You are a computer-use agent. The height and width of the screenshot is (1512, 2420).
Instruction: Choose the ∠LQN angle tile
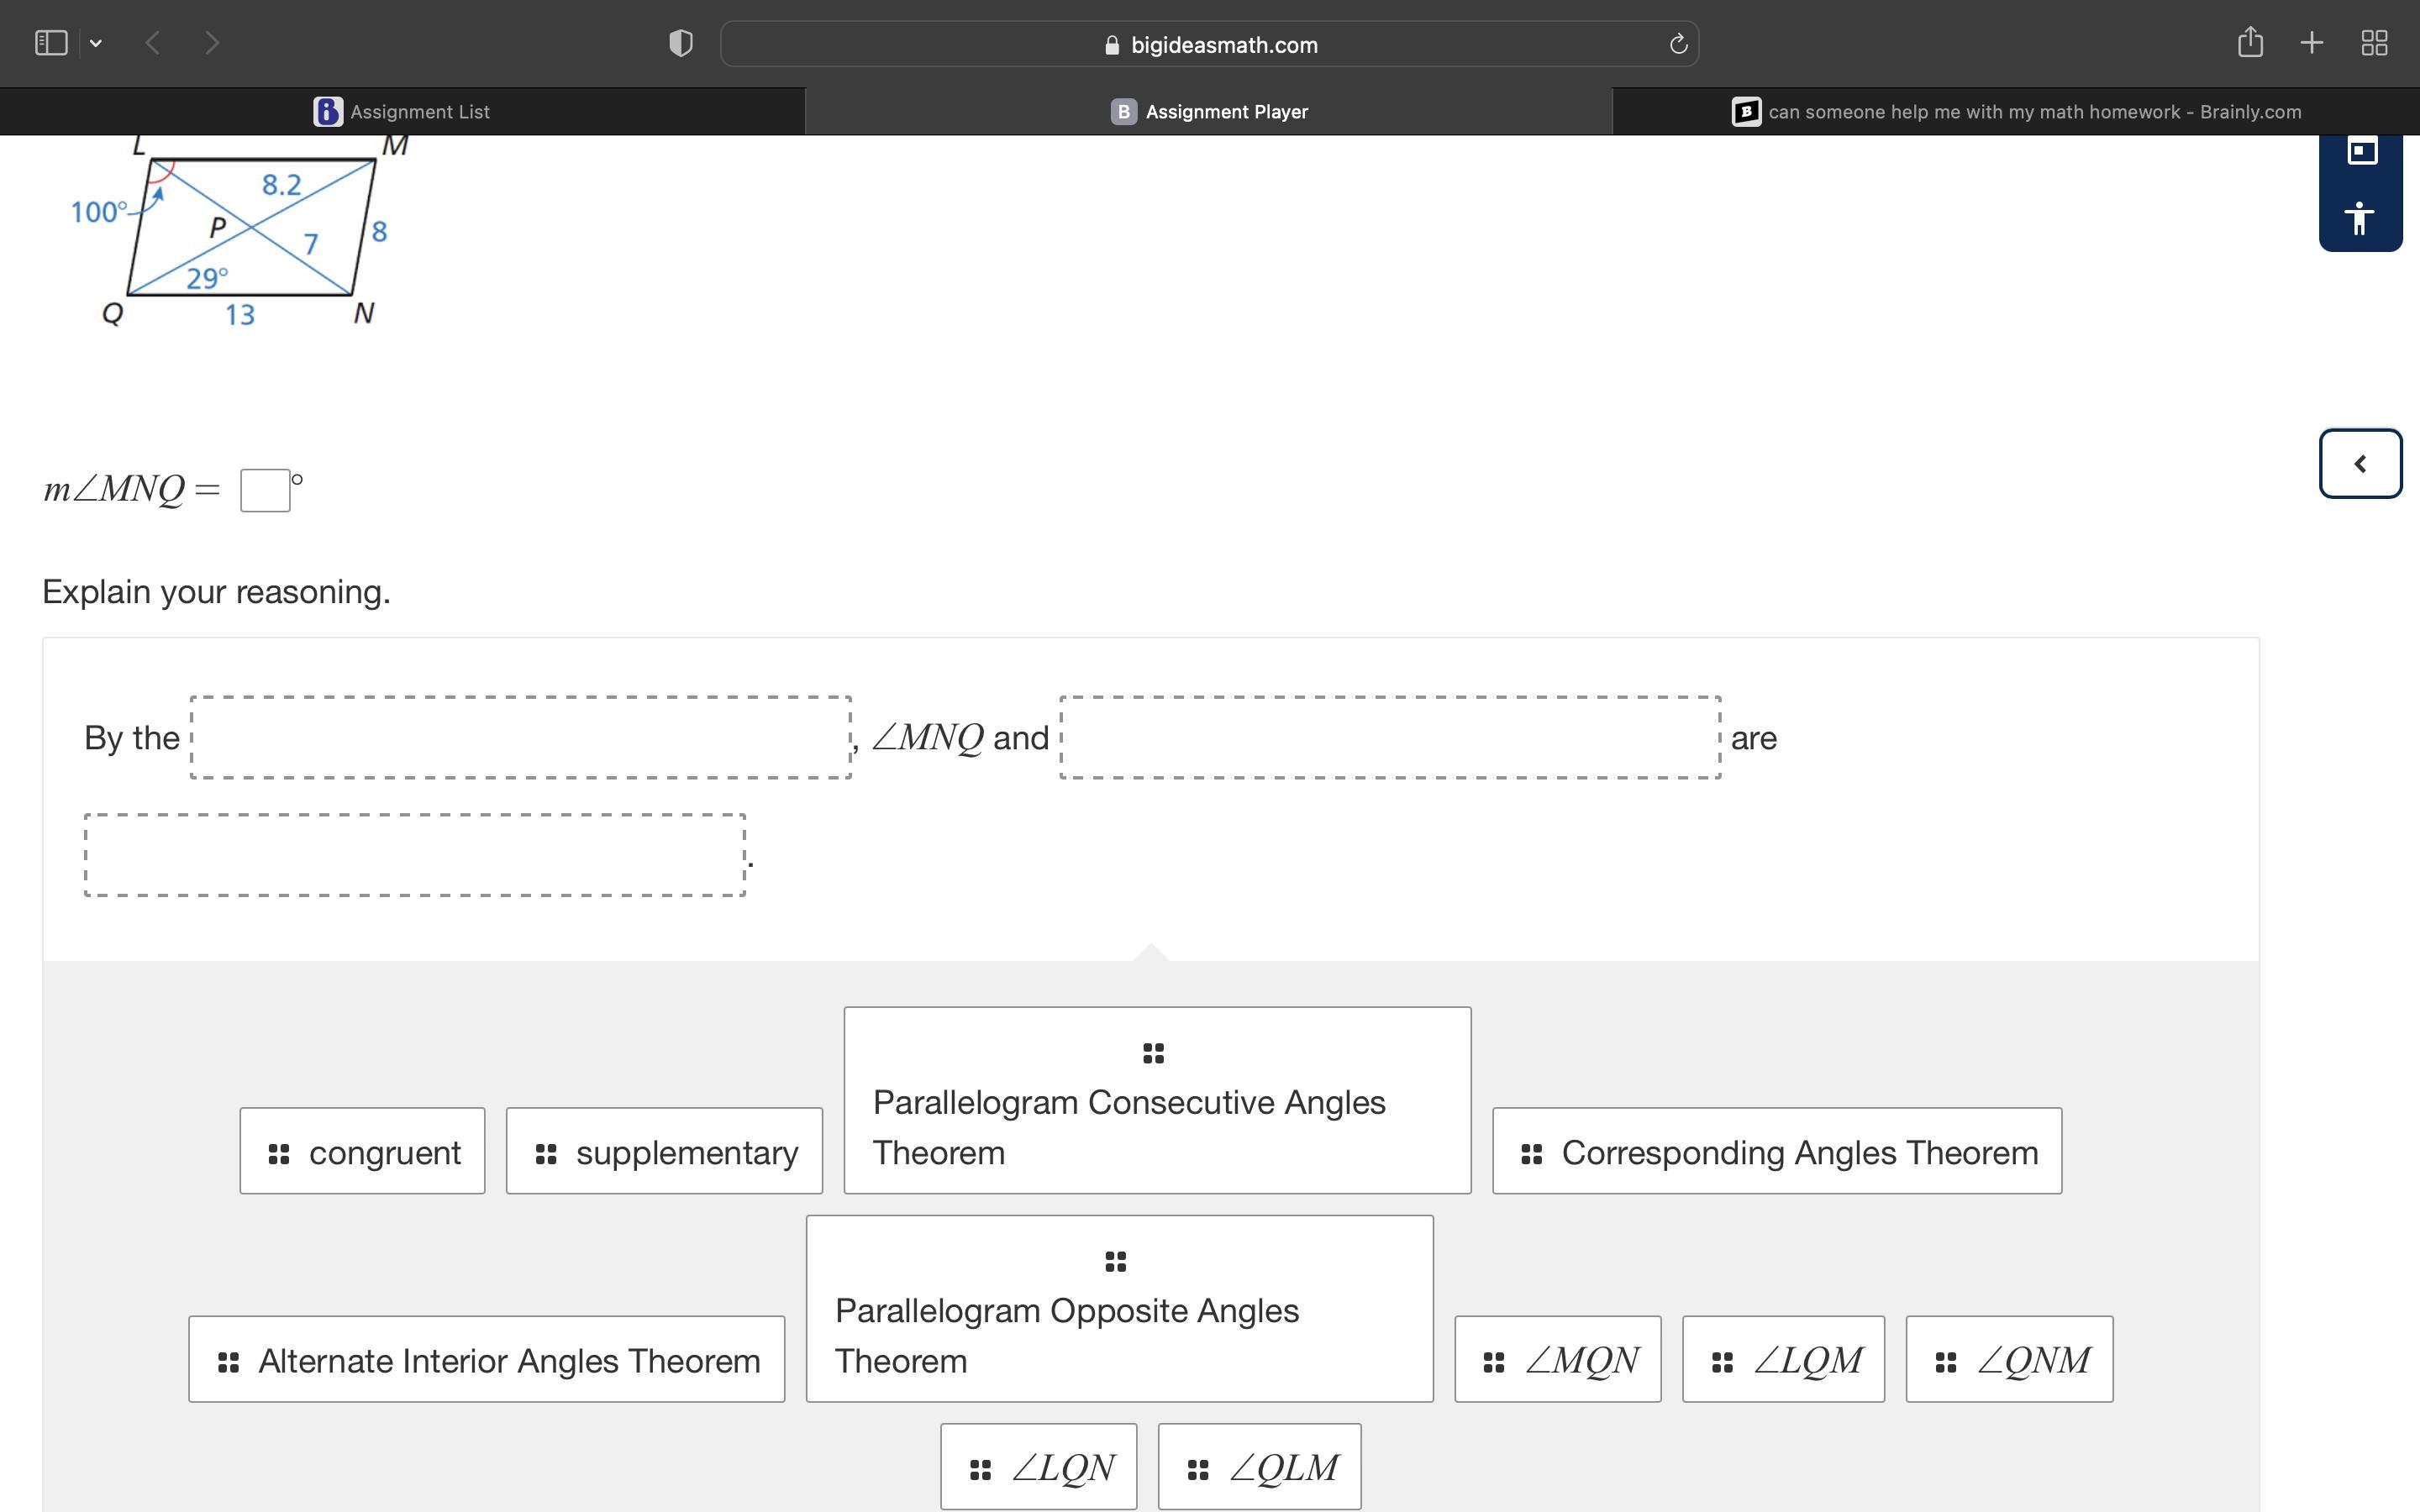[1038, 1467]
